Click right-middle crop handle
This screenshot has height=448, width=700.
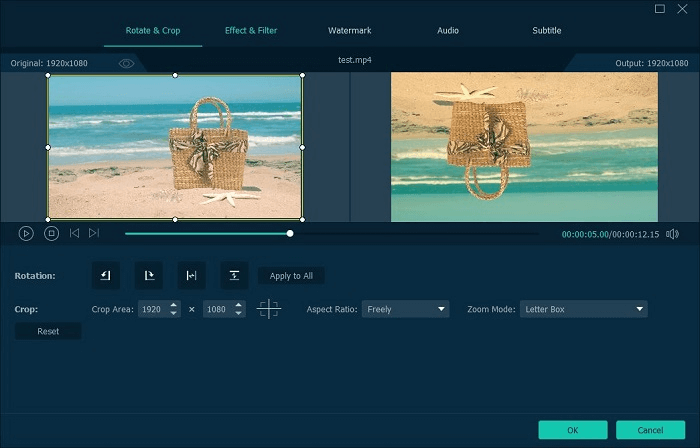pyautogui.click(x=302, y=147)
